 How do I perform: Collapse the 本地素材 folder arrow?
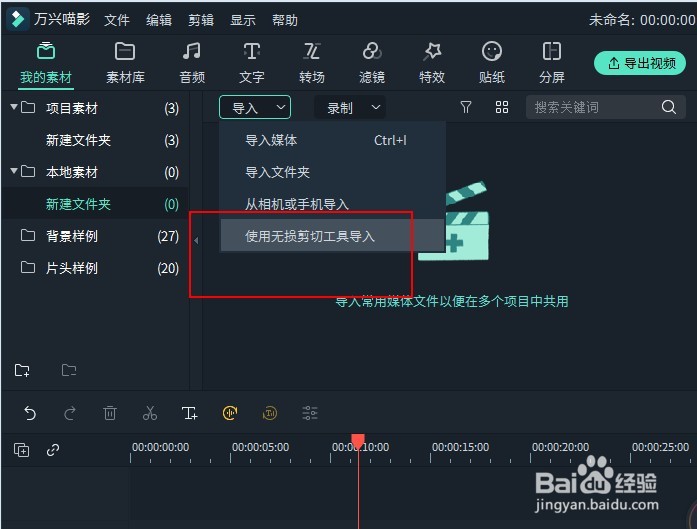(x=14, y=171)
